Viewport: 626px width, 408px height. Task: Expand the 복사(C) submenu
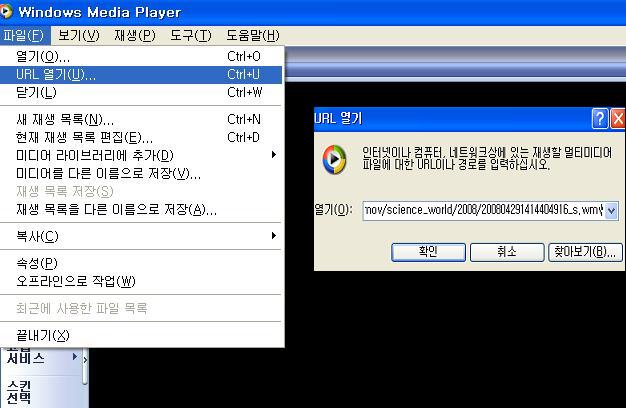(x=141, y=236)
